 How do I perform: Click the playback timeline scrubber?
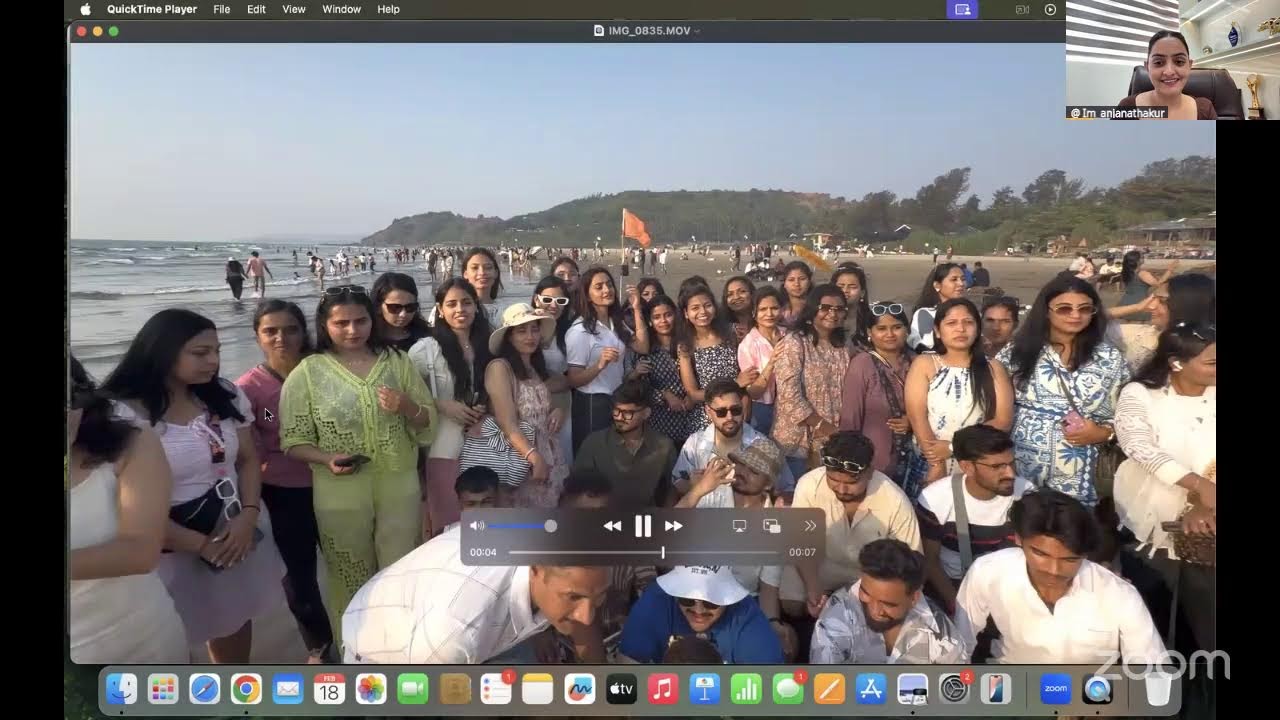tap(662, 552)
